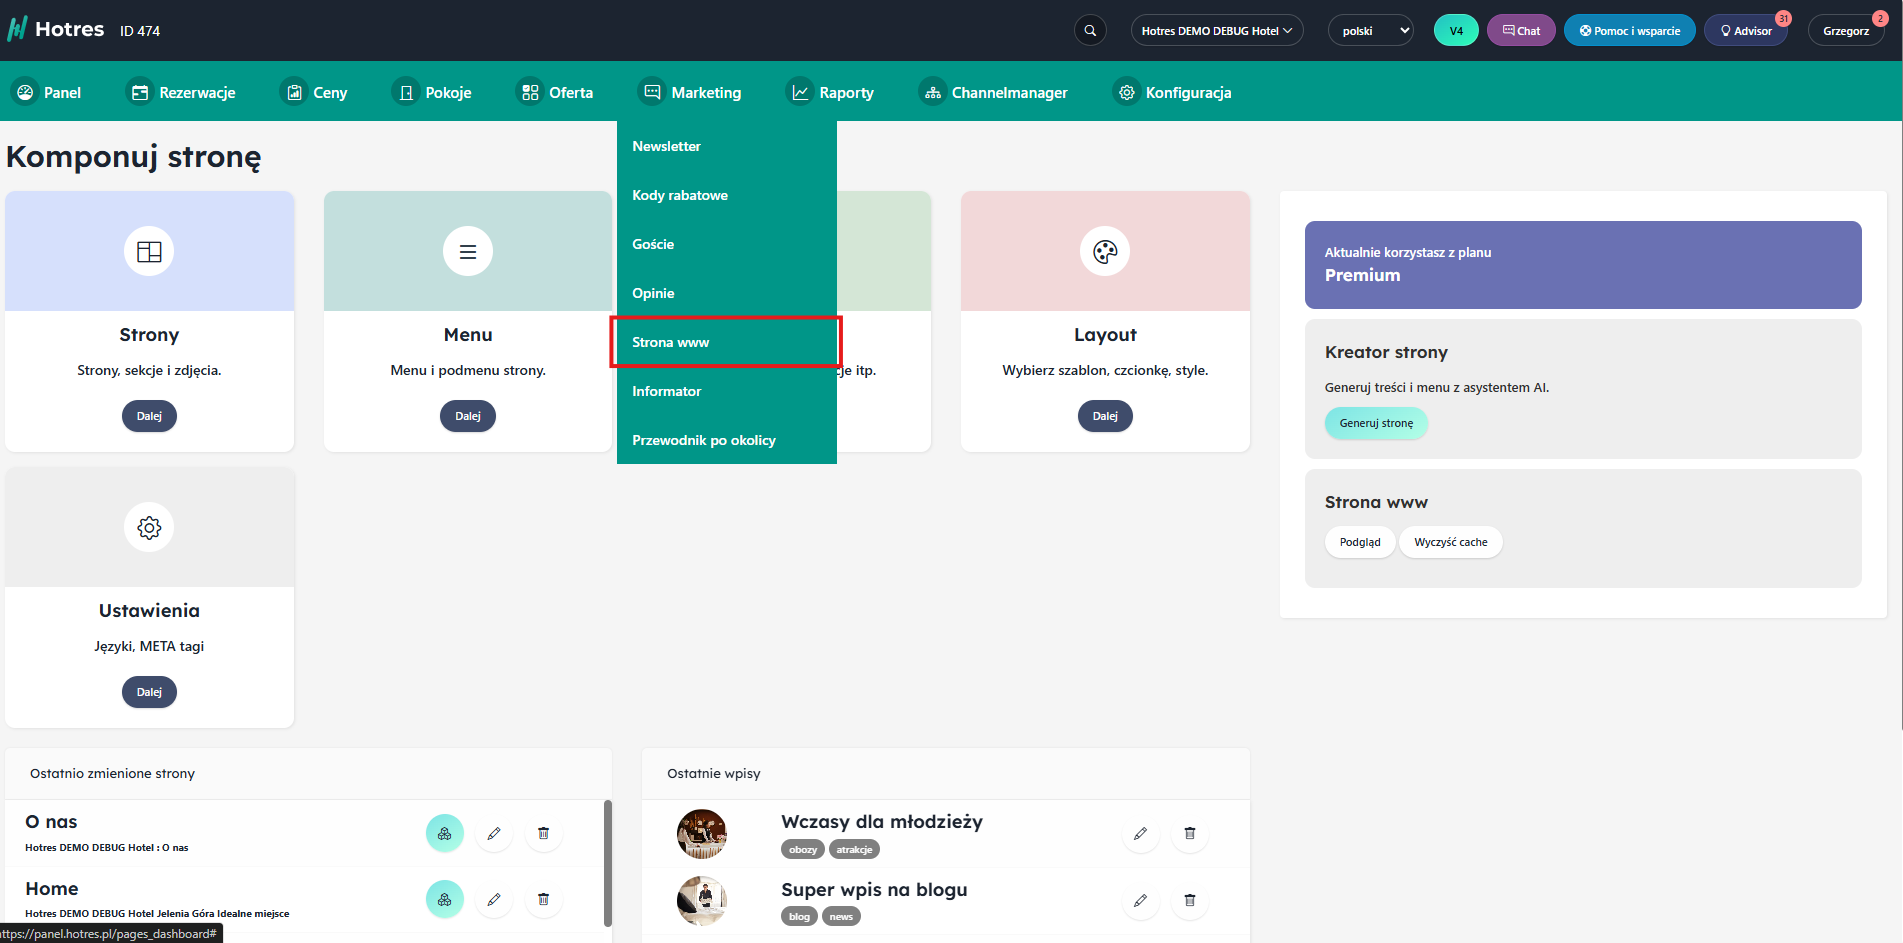The width and height of the screenshot is (1903, 943).
Task: Open structure icon for O nas page
Action: pyautogui.click(x=445, y=833)
